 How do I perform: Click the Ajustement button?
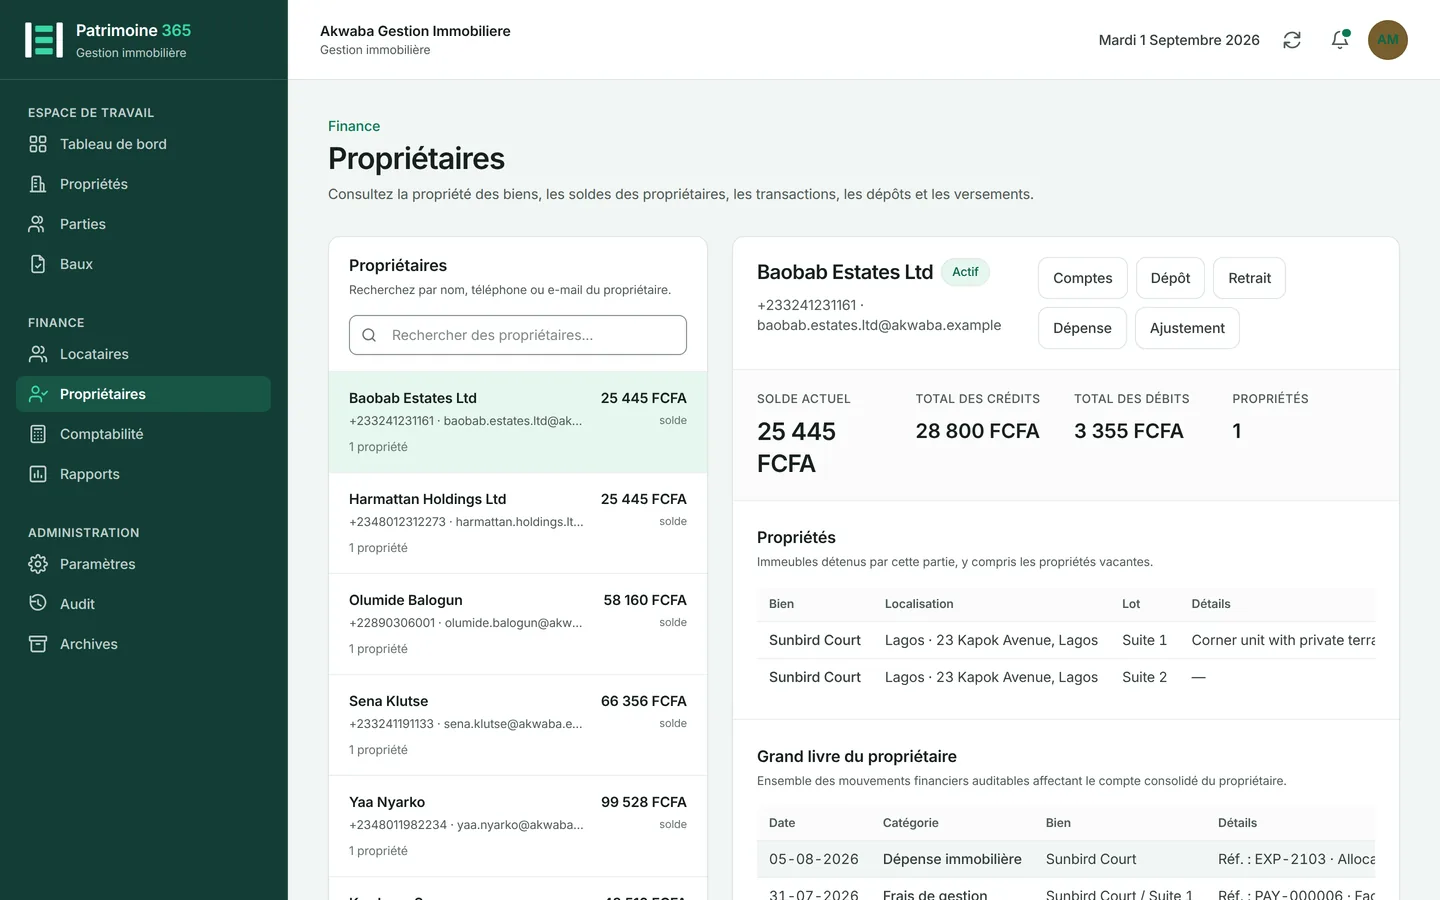click(1187, 328)
